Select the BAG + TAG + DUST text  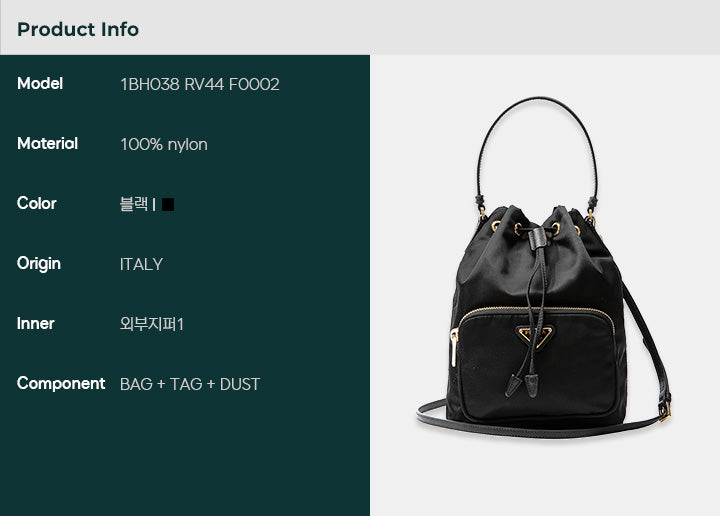(190, 384)
